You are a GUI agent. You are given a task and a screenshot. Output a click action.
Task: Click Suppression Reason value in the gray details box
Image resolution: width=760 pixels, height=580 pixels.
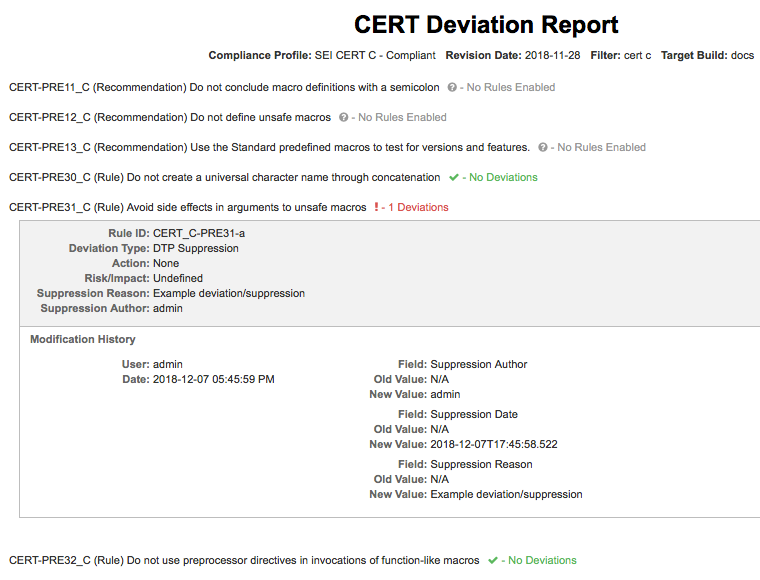(229, 293)
